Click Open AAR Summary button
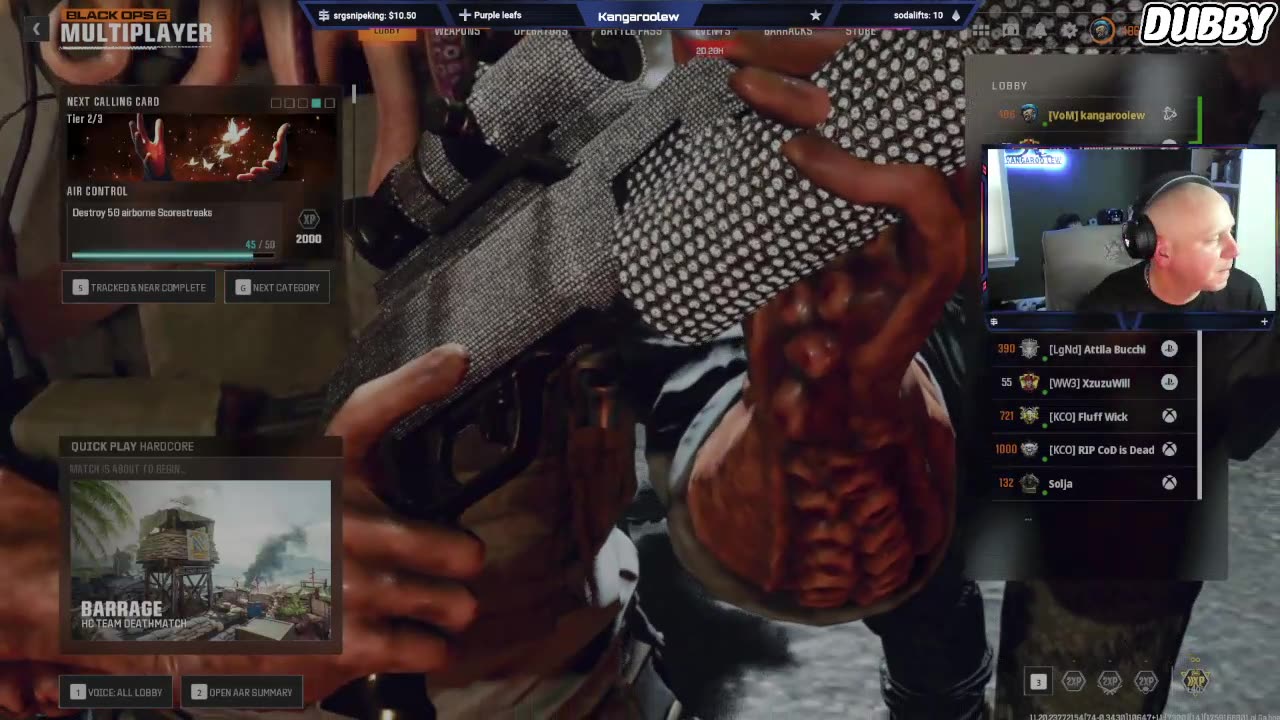This screenshot has width=1280, height=720. [242, 692]
